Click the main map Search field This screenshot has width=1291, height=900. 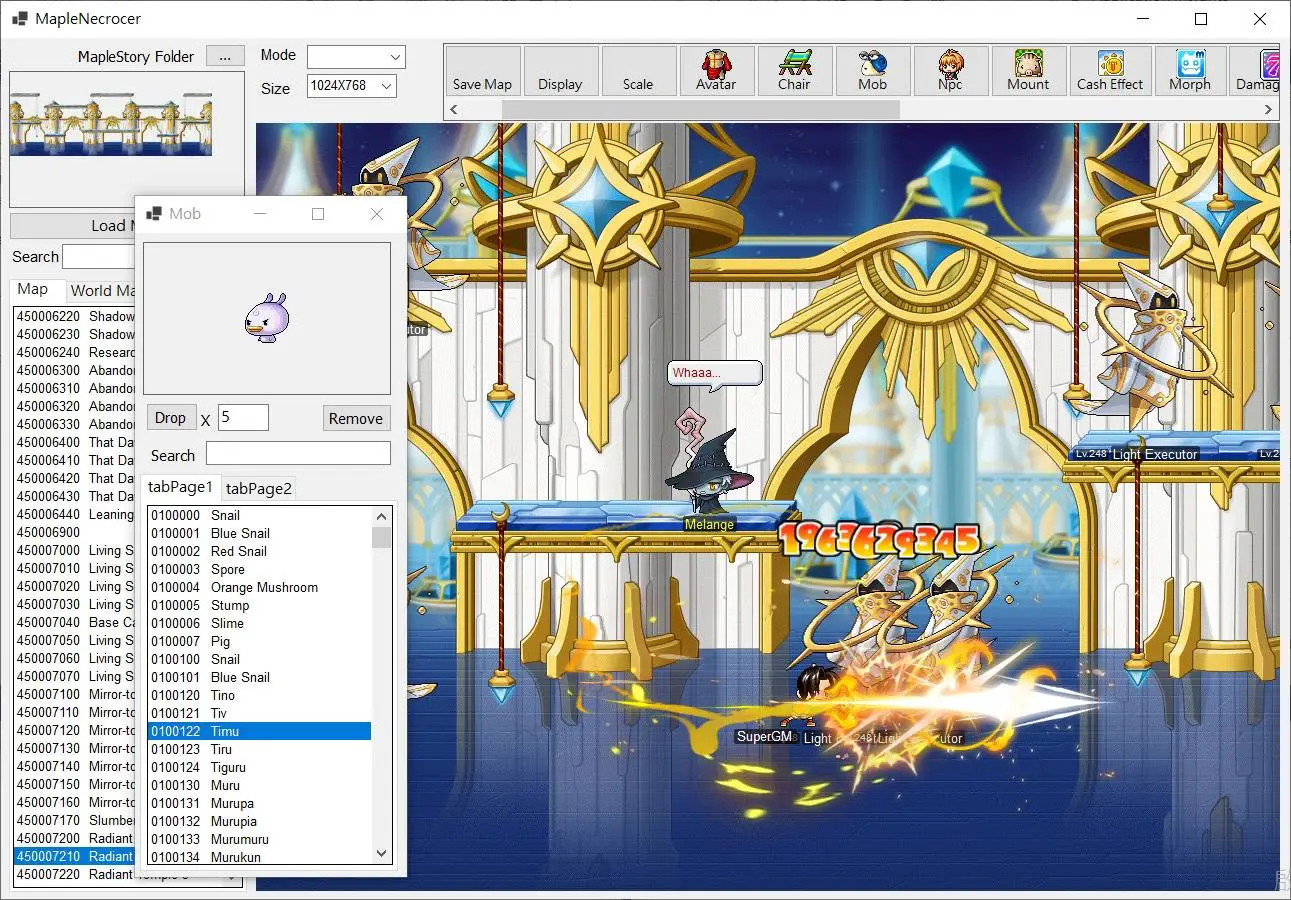click(98, 257)
